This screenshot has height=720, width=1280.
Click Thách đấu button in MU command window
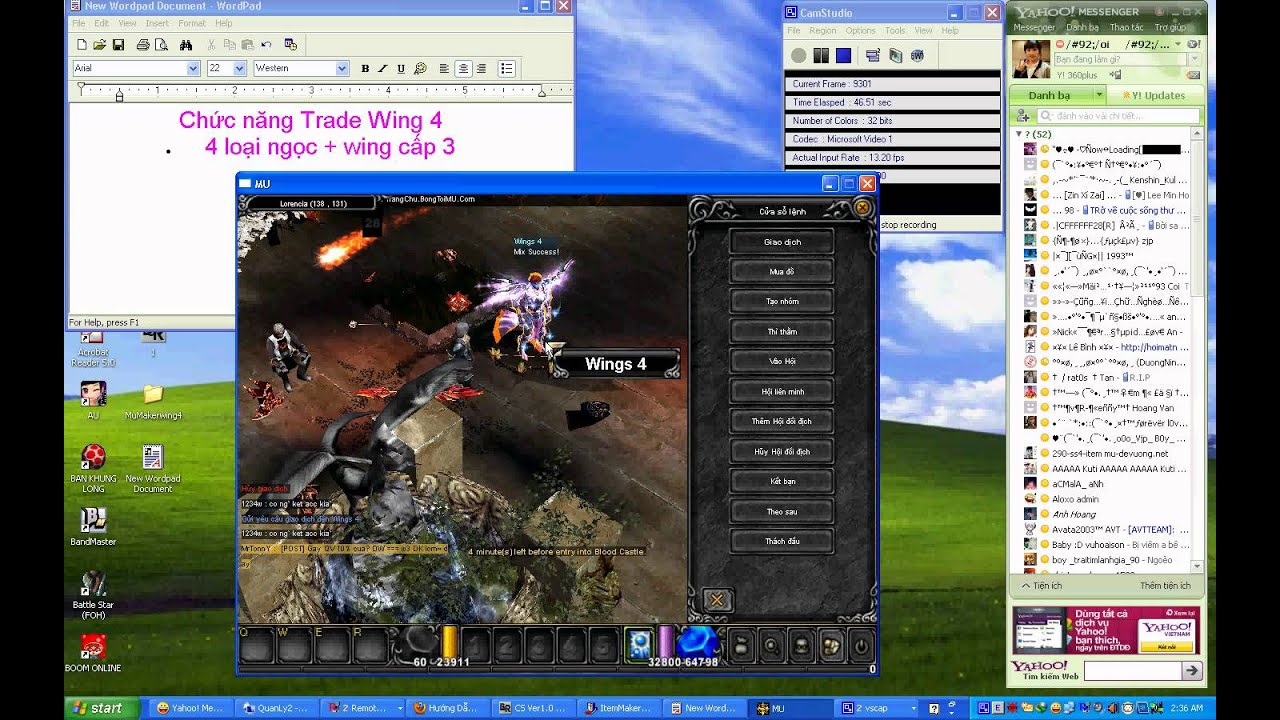click(782, 542)
